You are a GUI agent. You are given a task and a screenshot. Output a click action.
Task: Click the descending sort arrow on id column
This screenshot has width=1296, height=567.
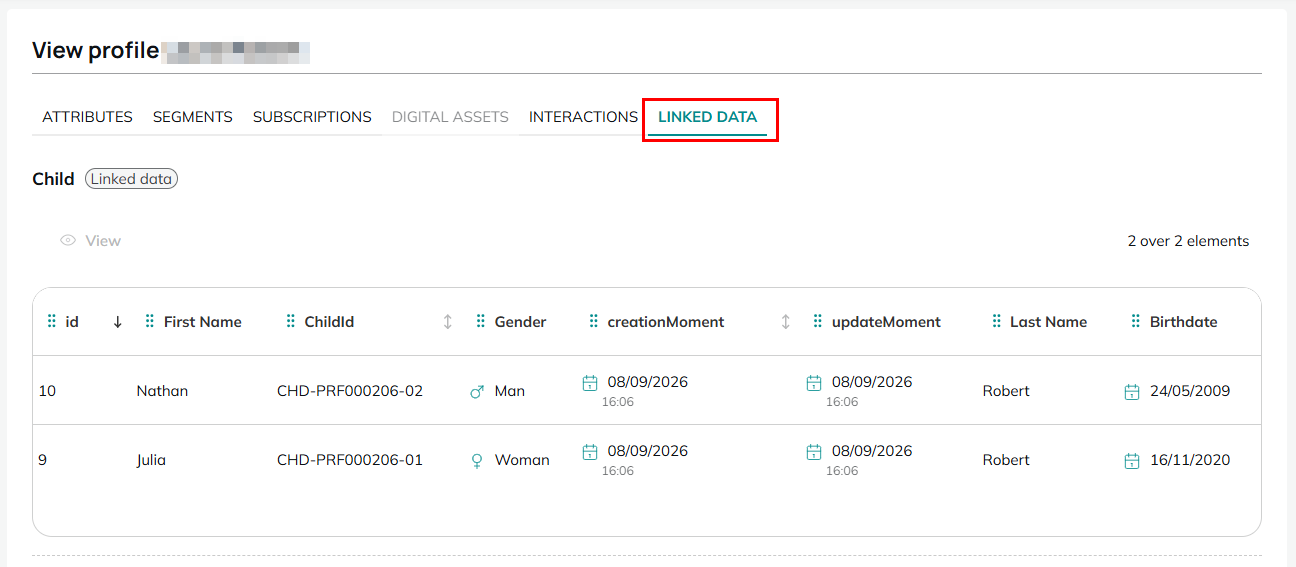[117, 322]
